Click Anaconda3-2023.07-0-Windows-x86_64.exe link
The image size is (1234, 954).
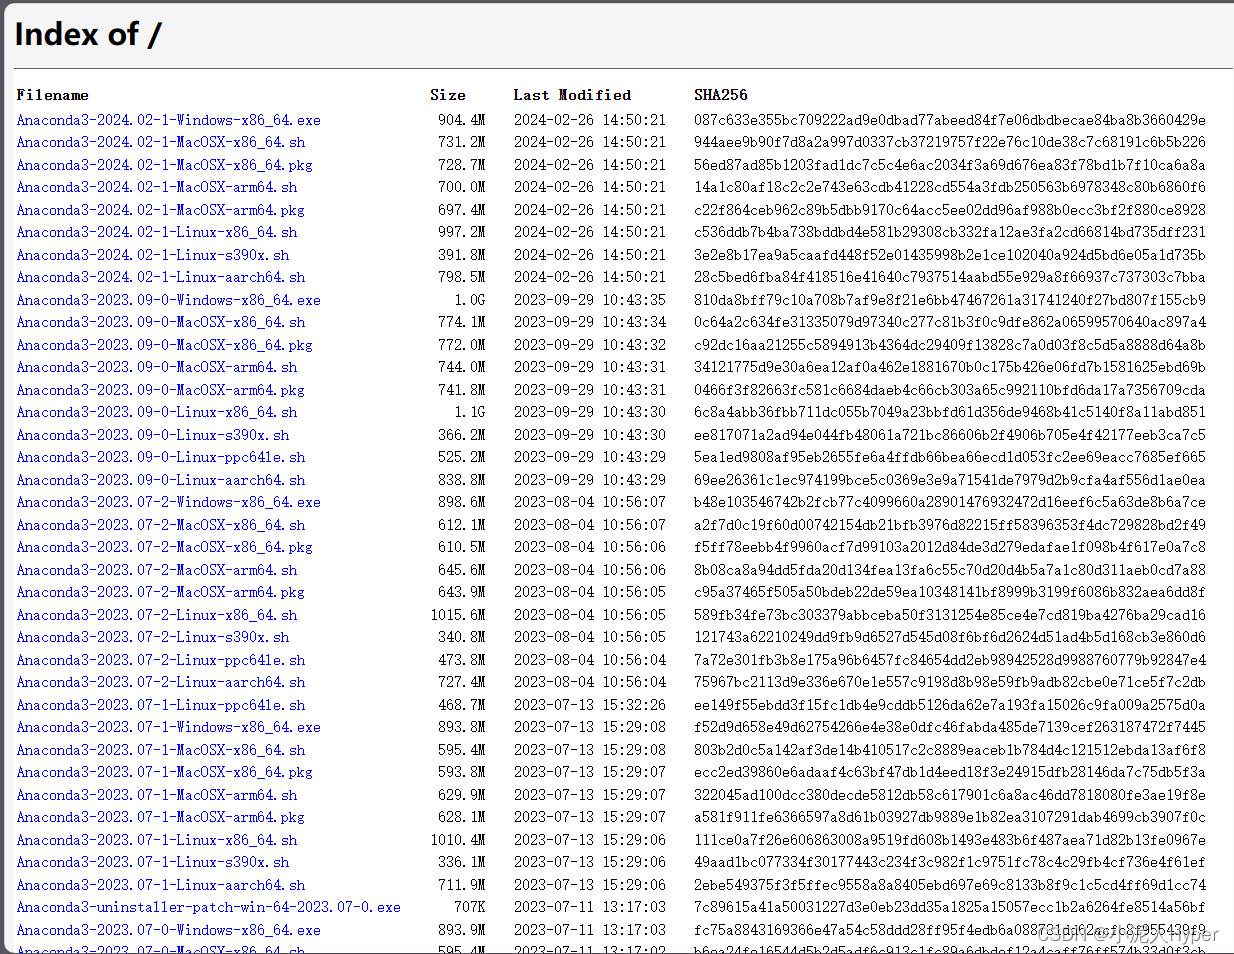[x=168, y=930]
